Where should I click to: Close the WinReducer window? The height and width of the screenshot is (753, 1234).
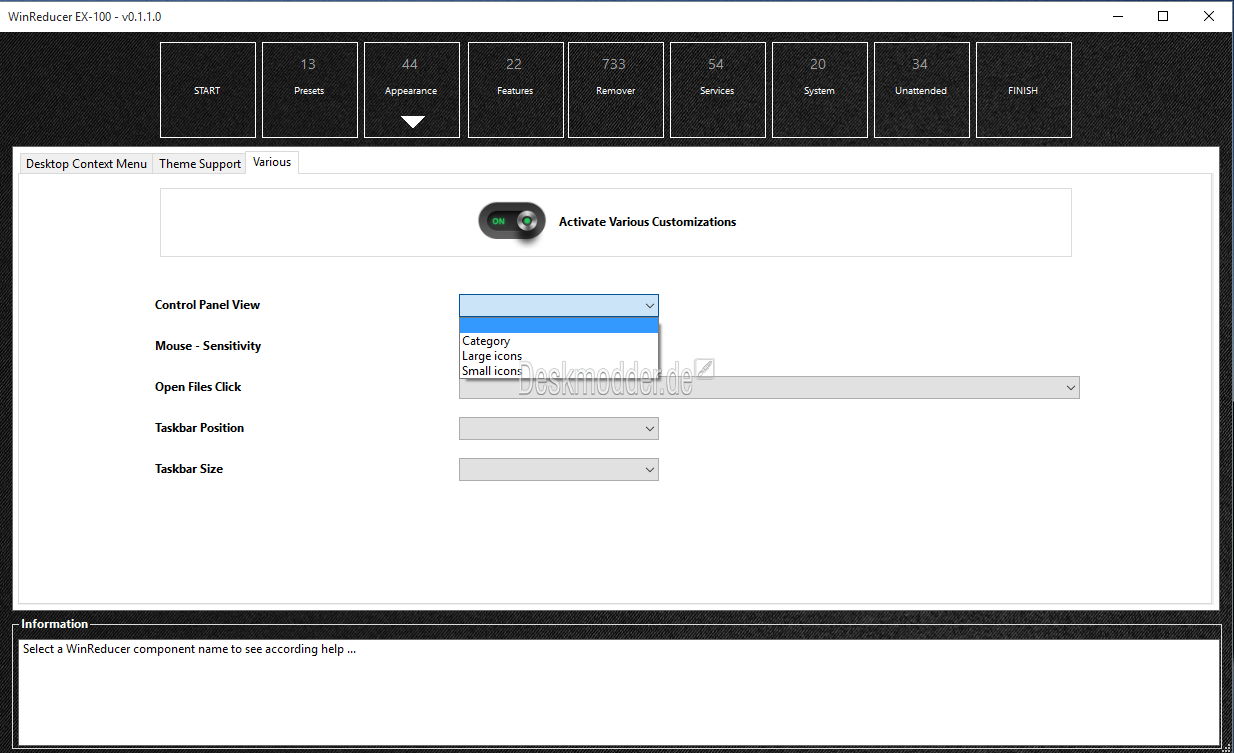(1209, 16)
